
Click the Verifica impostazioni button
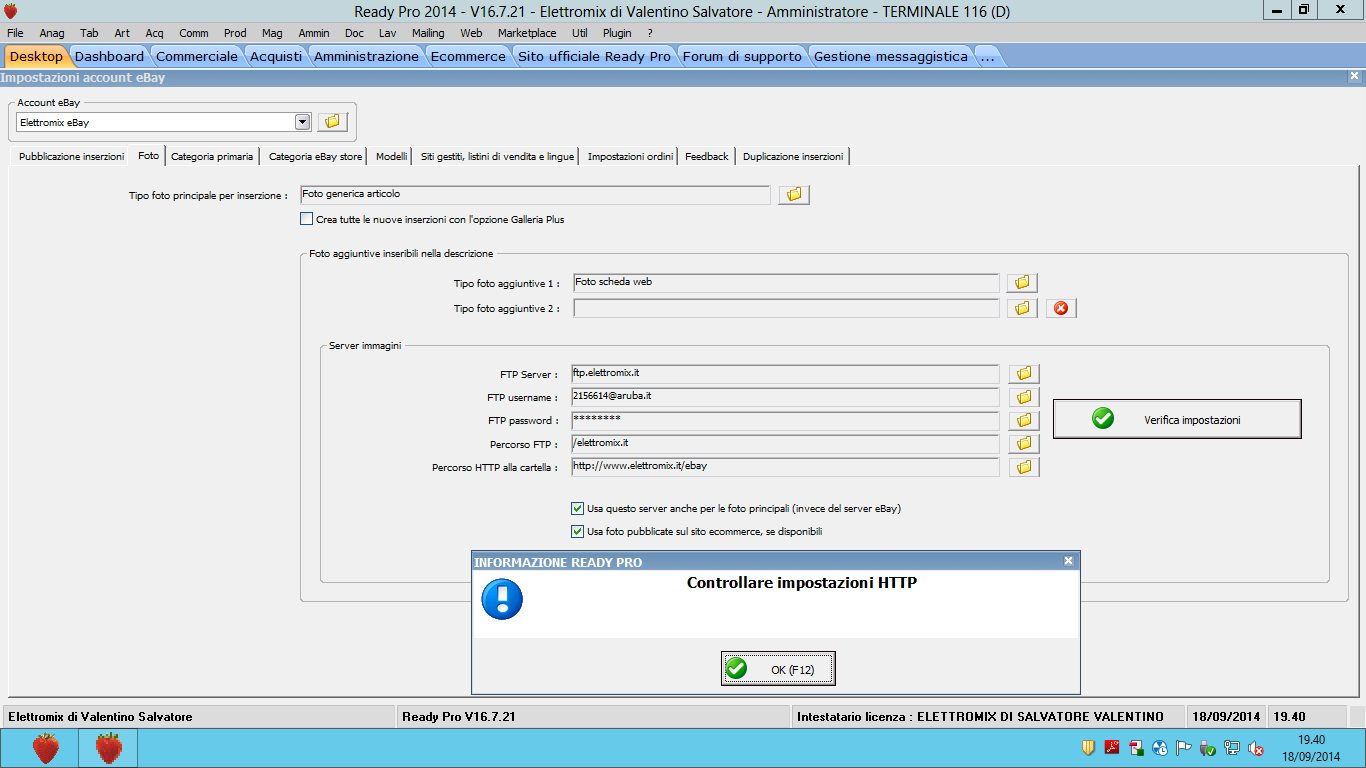pyautogui.click(x=1177, y=419)
